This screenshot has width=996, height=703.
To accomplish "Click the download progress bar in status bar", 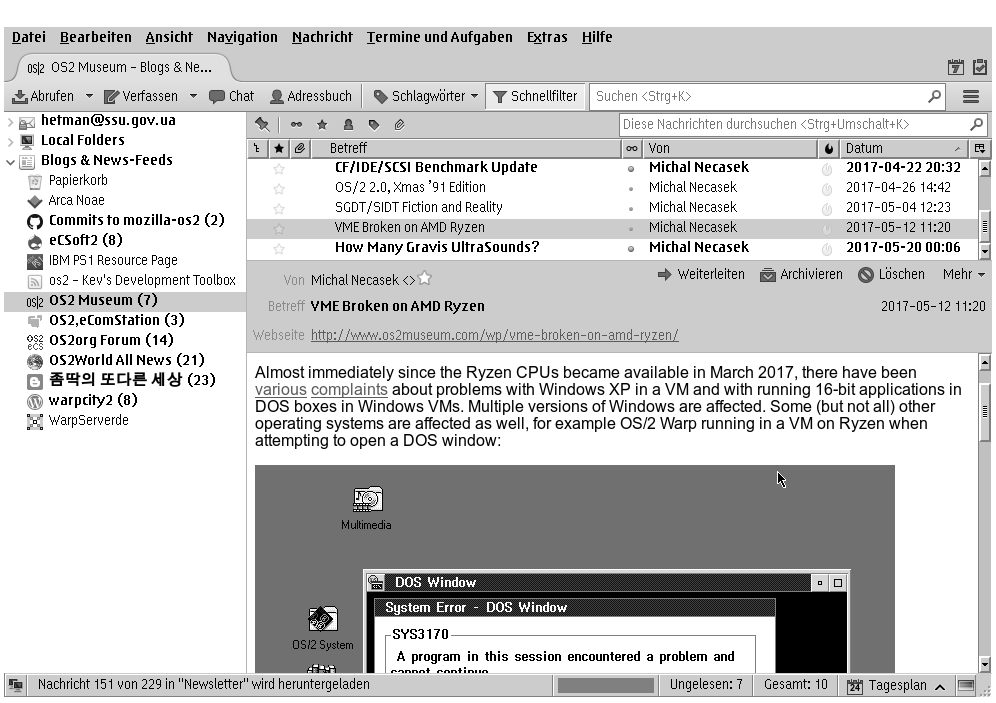I will click(606, 685).
